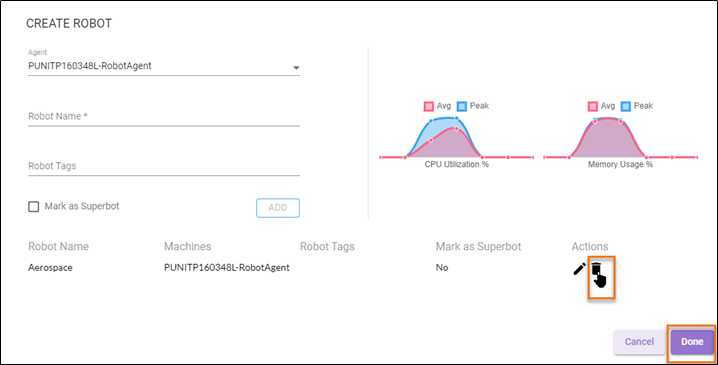Focus the Robot Tags field
Image resolution: width=718 pixels, height=365 pixels.
164,166
